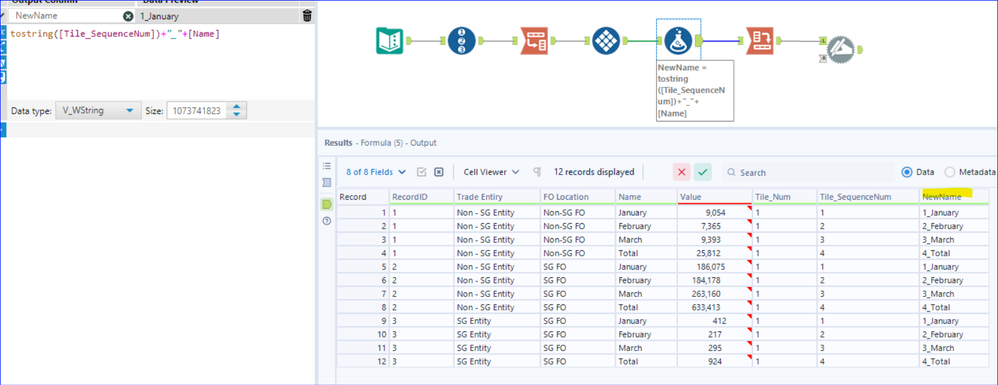This screenshot has width=998, height=385.
Task: Select the 3_March cell in record 7
Action: coord(954,293)
